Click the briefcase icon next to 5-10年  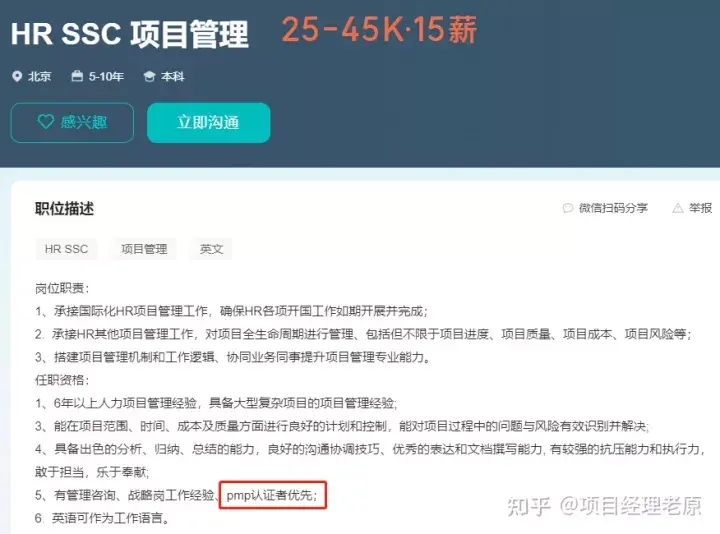(77, 76)
